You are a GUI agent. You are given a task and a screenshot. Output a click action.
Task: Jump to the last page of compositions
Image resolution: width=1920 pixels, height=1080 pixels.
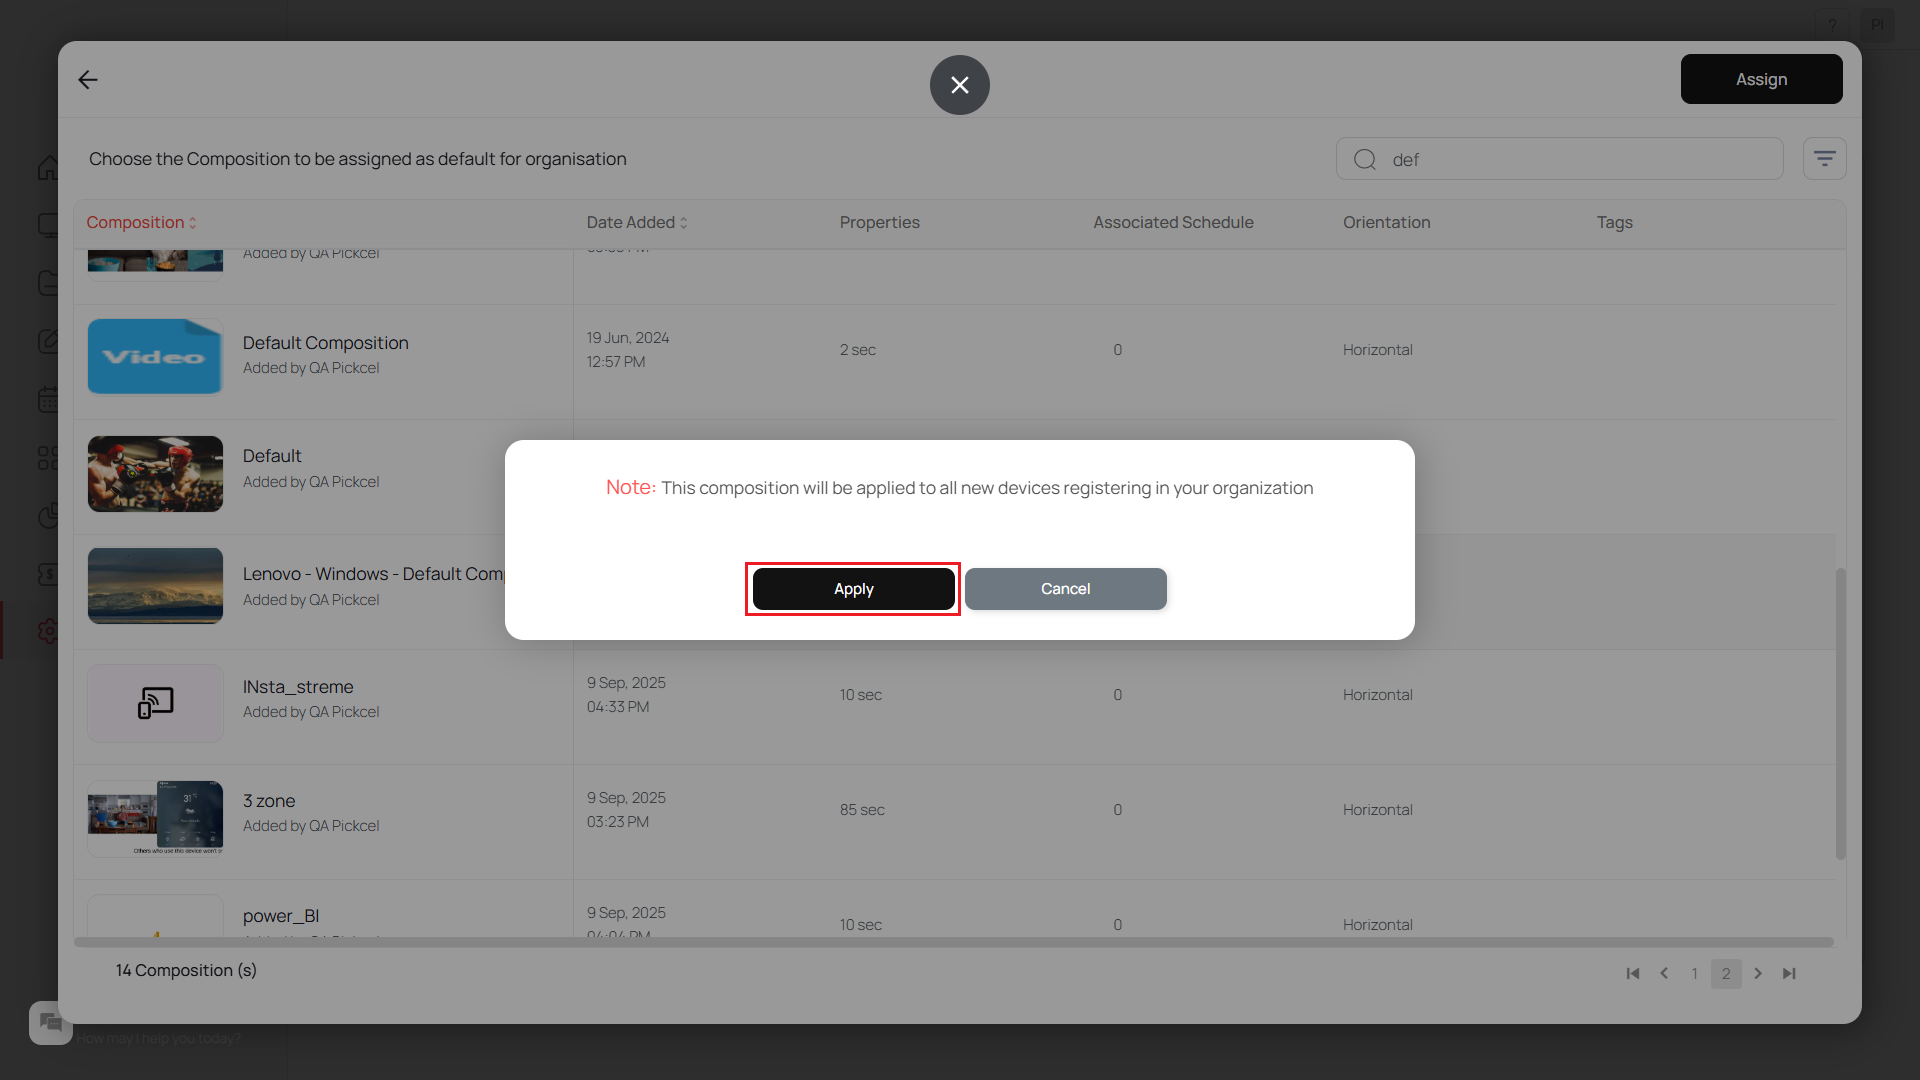[1789, 973]
